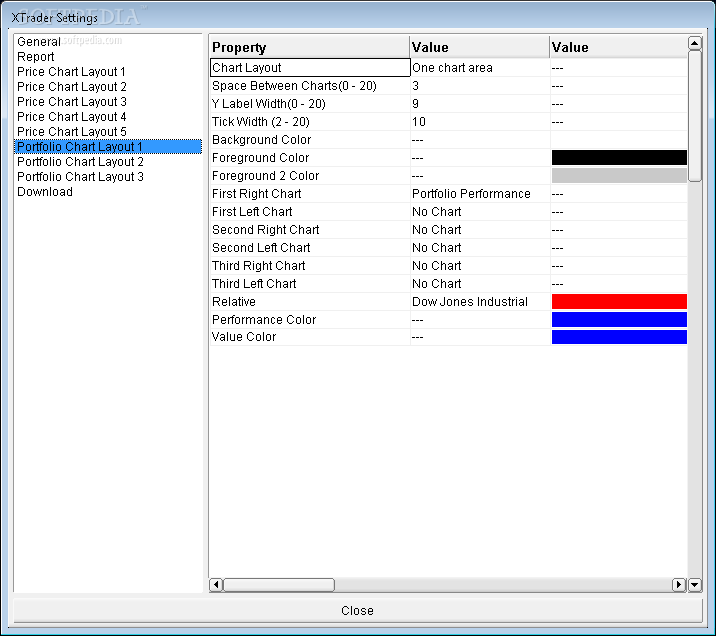Click the second Value column header
Viewport: 716px width, 636px height.
pyautogui.click(x=619, y=47)
